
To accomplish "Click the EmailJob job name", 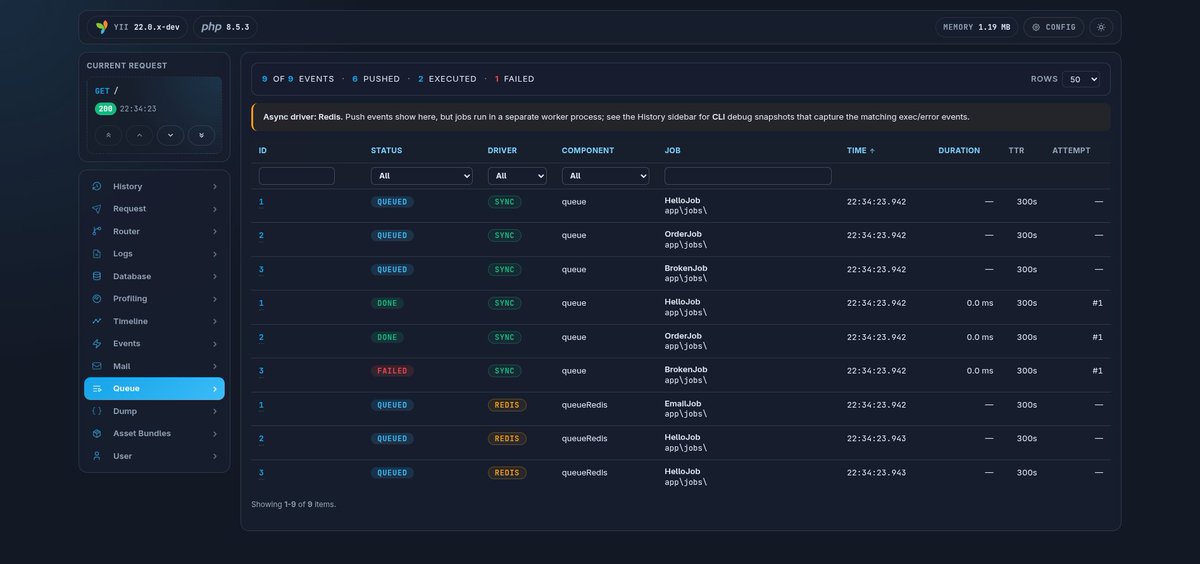I will 683,404.
